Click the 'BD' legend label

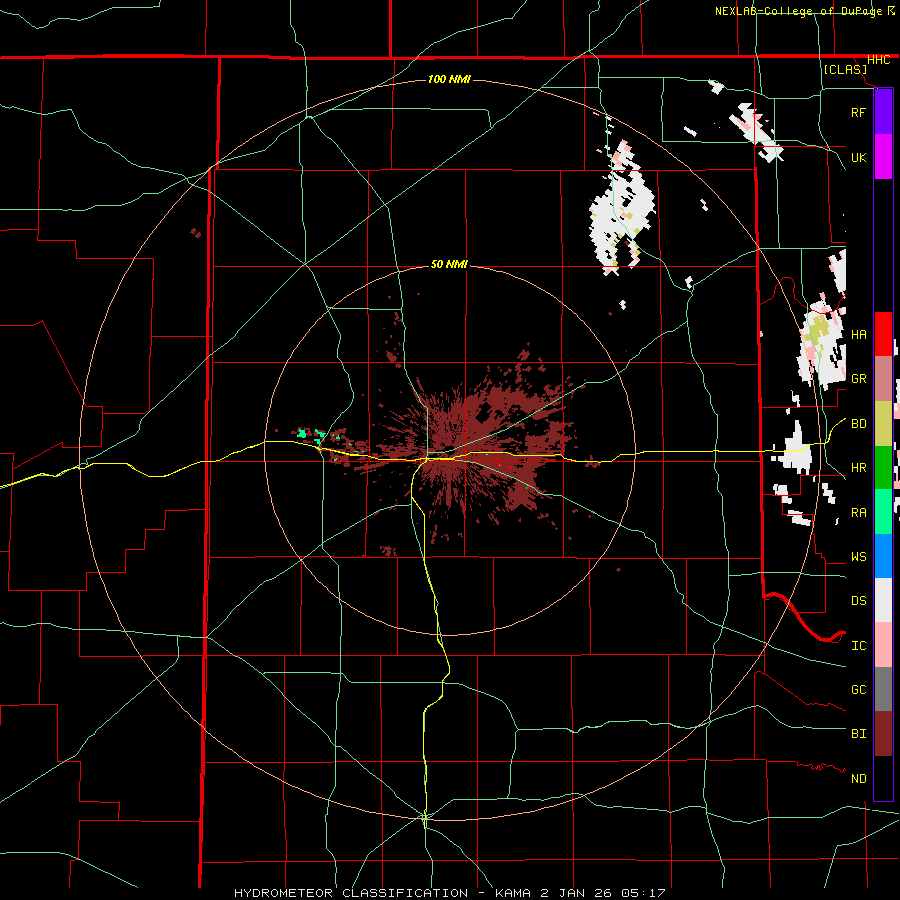click(x=858, y=424)
